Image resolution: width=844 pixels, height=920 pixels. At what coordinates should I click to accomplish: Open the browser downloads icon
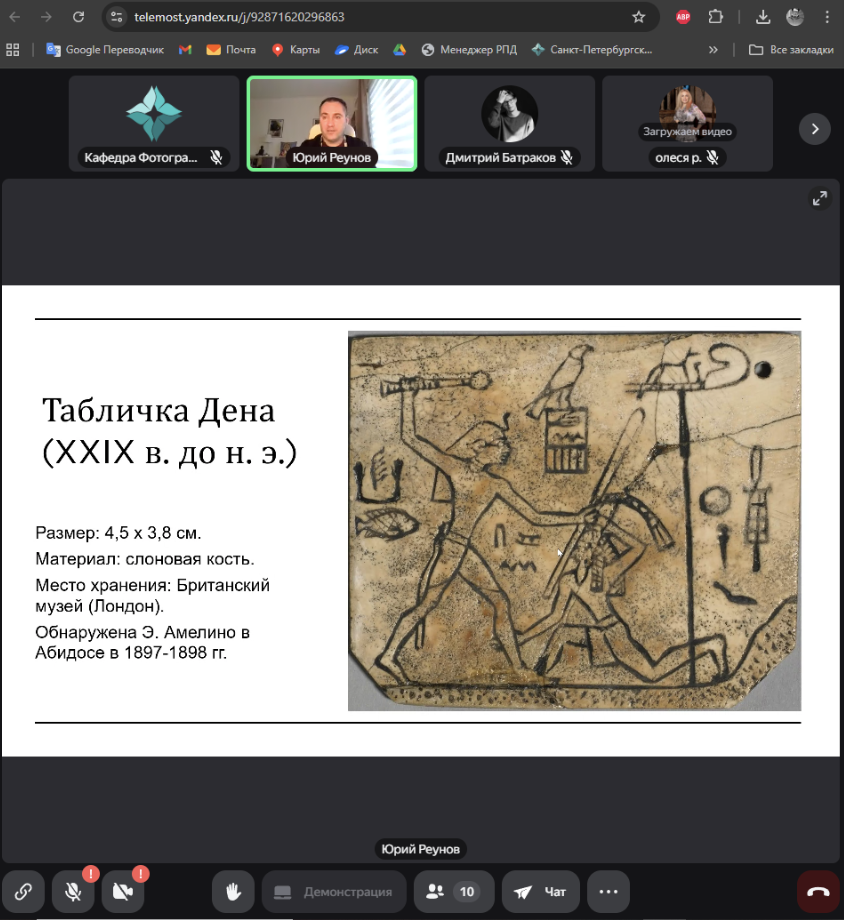(x=763, y=17)
